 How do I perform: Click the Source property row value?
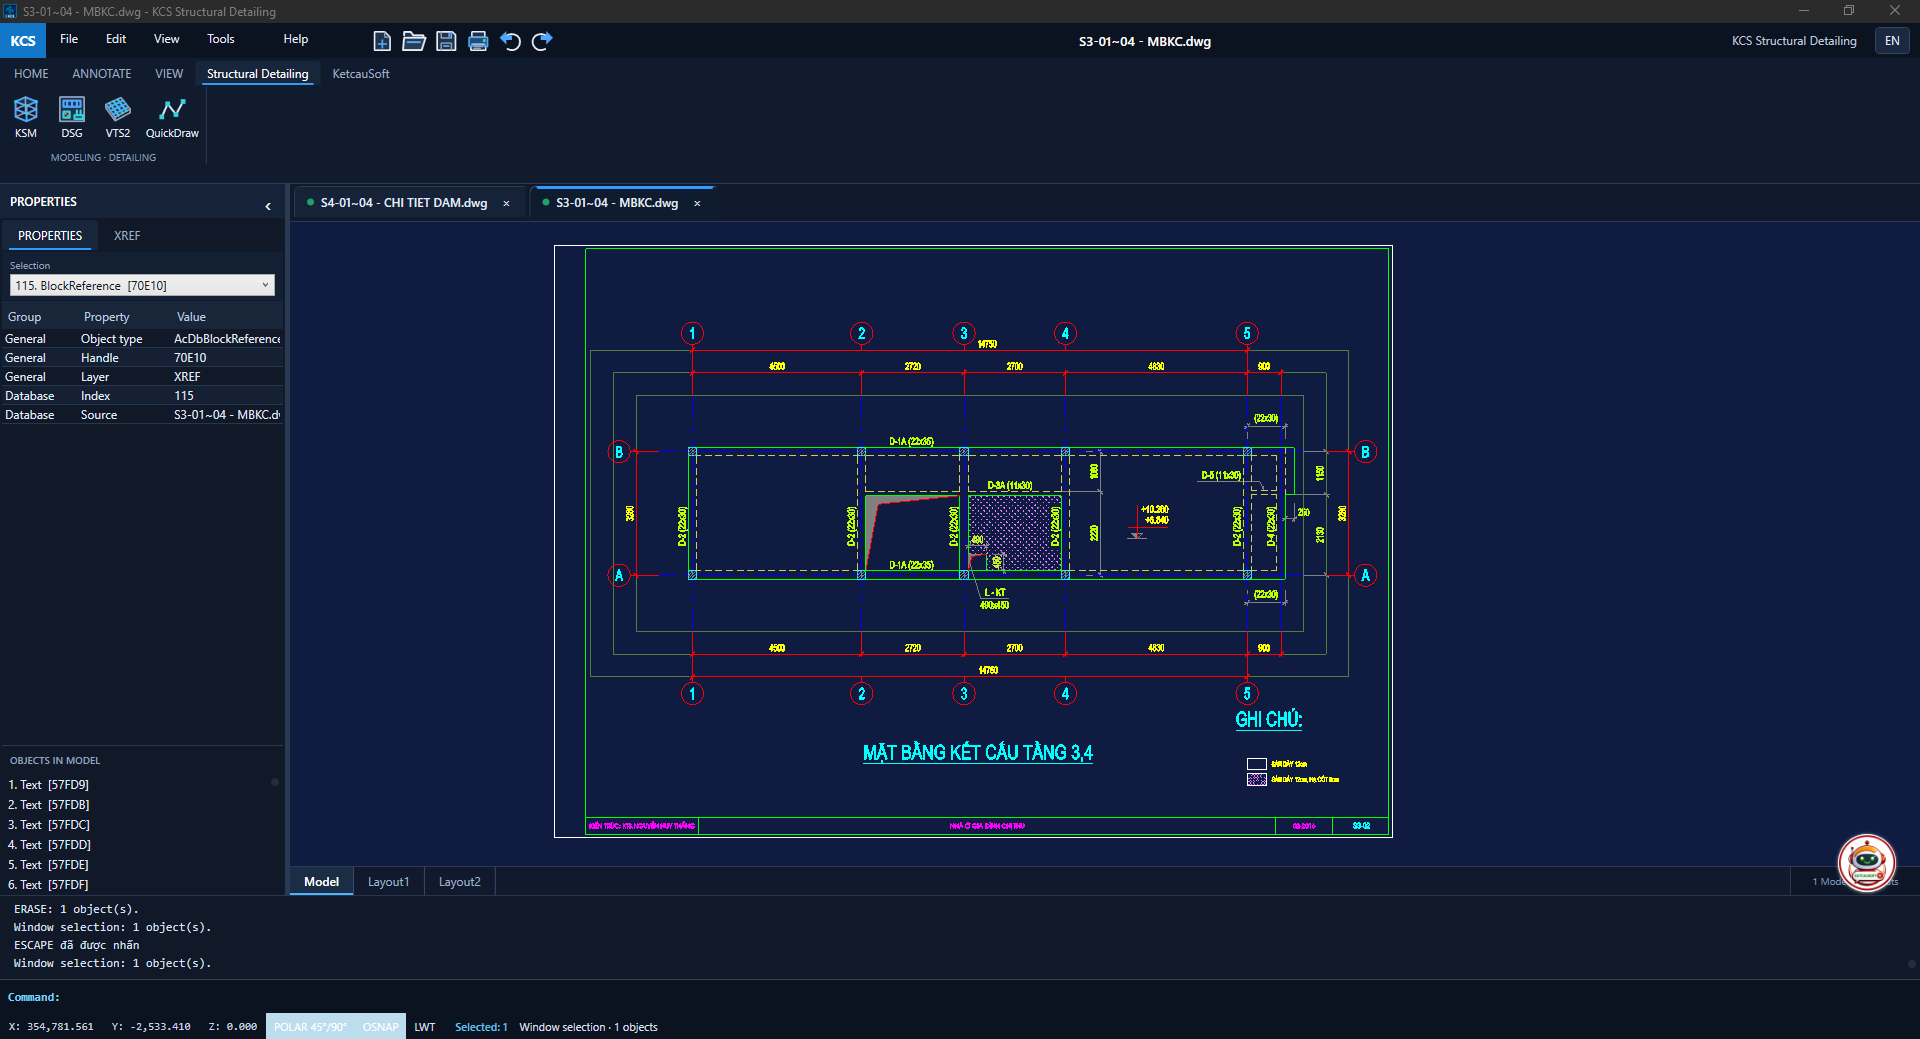pos(227,415)
